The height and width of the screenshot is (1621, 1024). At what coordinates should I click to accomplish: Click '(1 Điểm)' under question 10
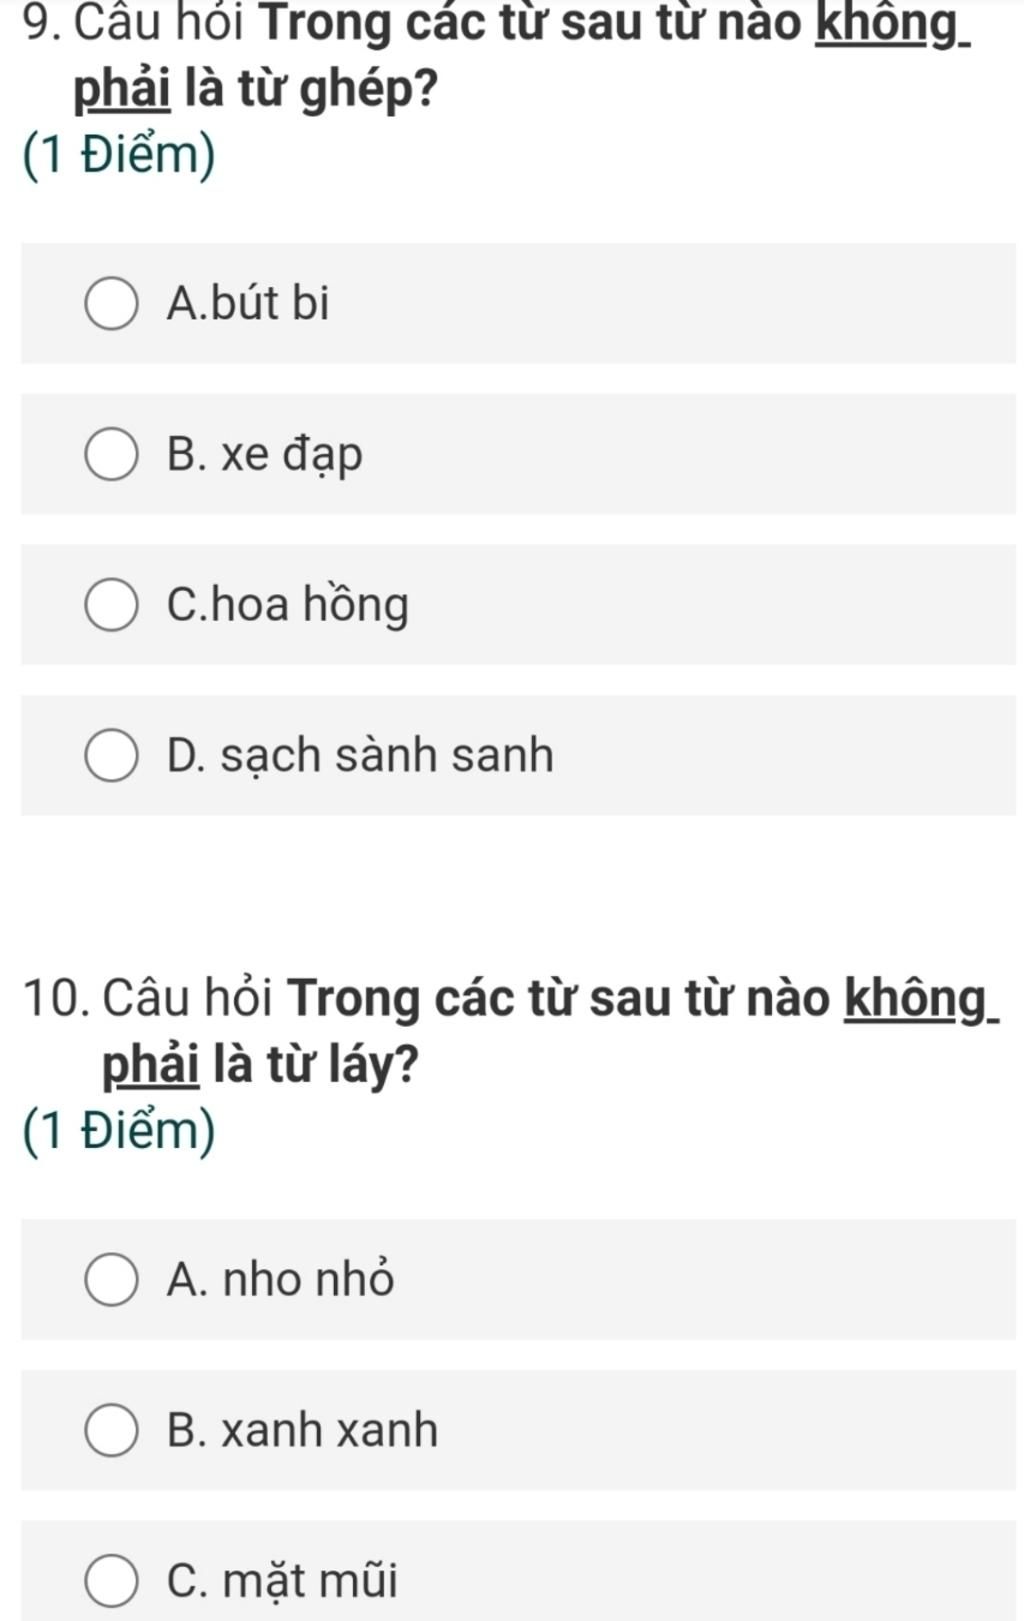pyautogui.click(x=118, y=1132)
